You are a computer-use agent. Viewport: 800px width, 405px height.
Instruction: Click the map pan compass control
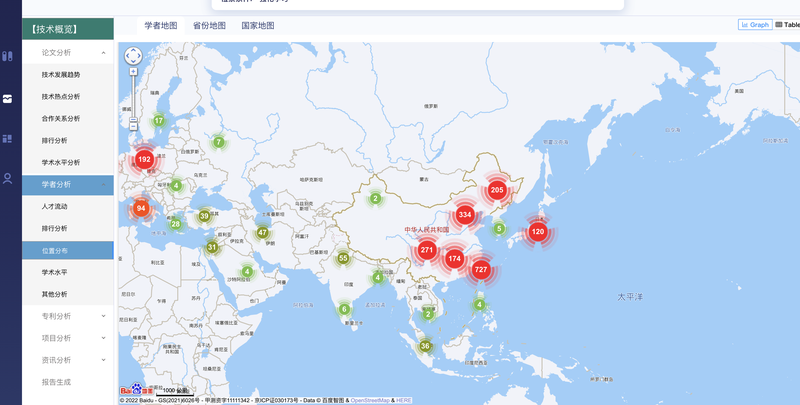tap(134, 56)
